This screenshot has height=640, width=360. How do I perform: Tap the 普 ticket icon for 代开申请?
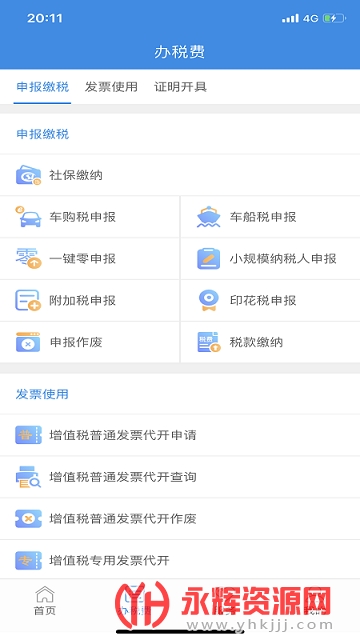pos(28,435)
